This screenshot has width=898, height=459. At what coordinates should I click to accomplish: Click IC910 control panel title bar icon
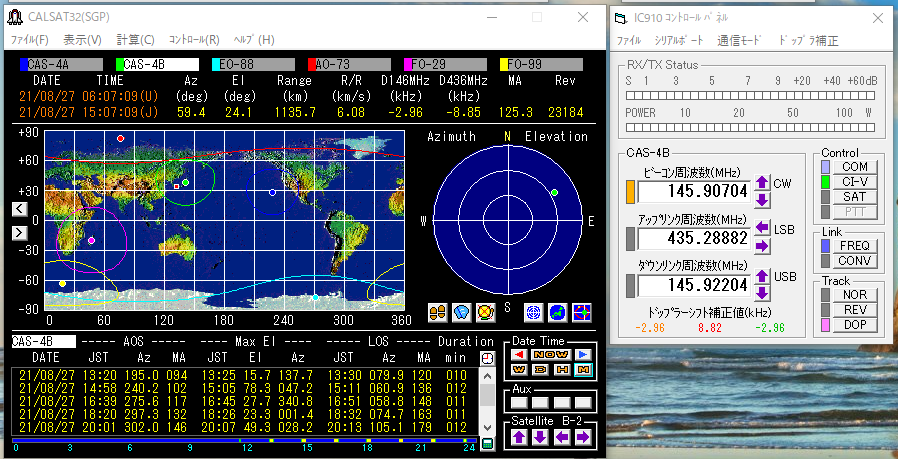(x=621, y=18)
